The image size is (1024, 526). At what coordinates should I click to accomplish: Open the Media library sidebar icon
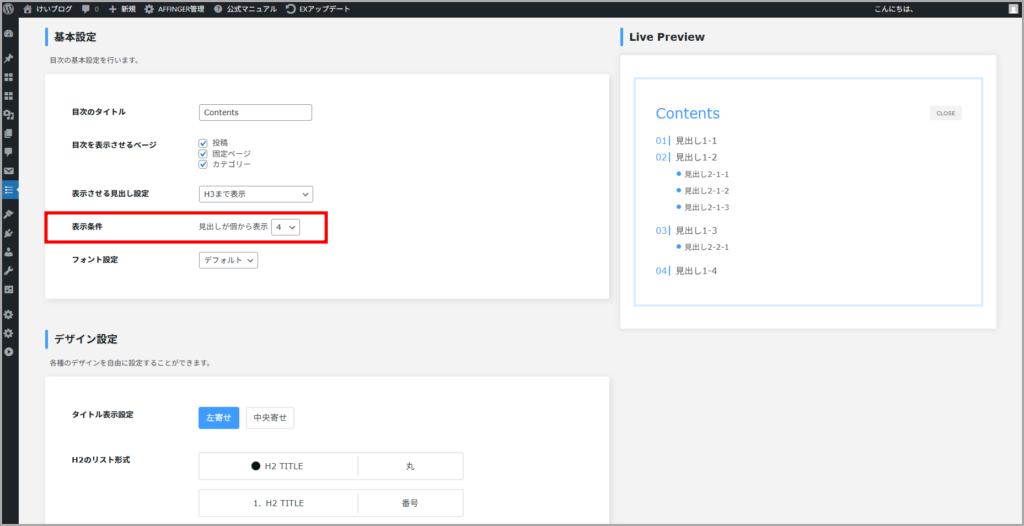9,115
